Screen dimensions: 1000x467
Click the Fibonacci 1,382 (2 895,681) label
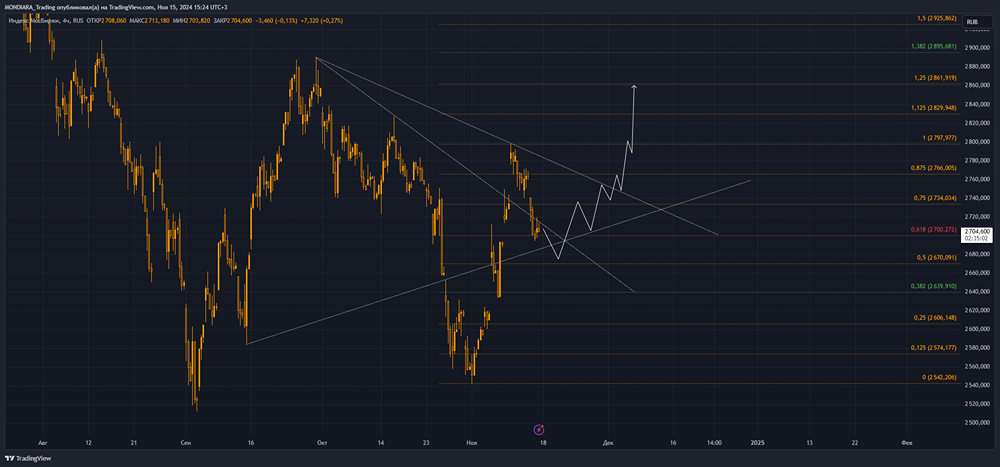click(934, 47)
